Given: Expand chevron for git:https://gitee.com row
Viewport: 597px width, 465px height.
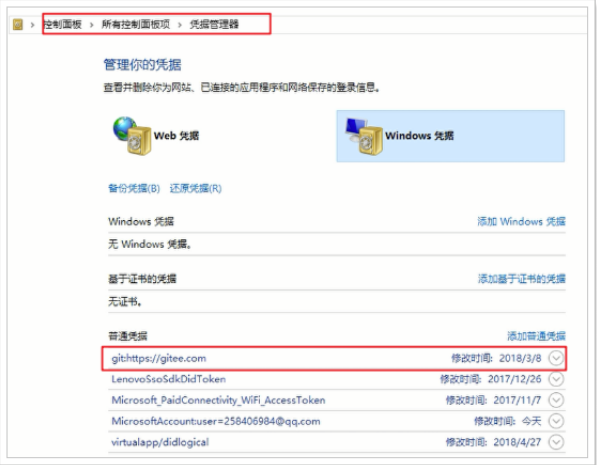Looking at the screenshot, I should point(556,358).
